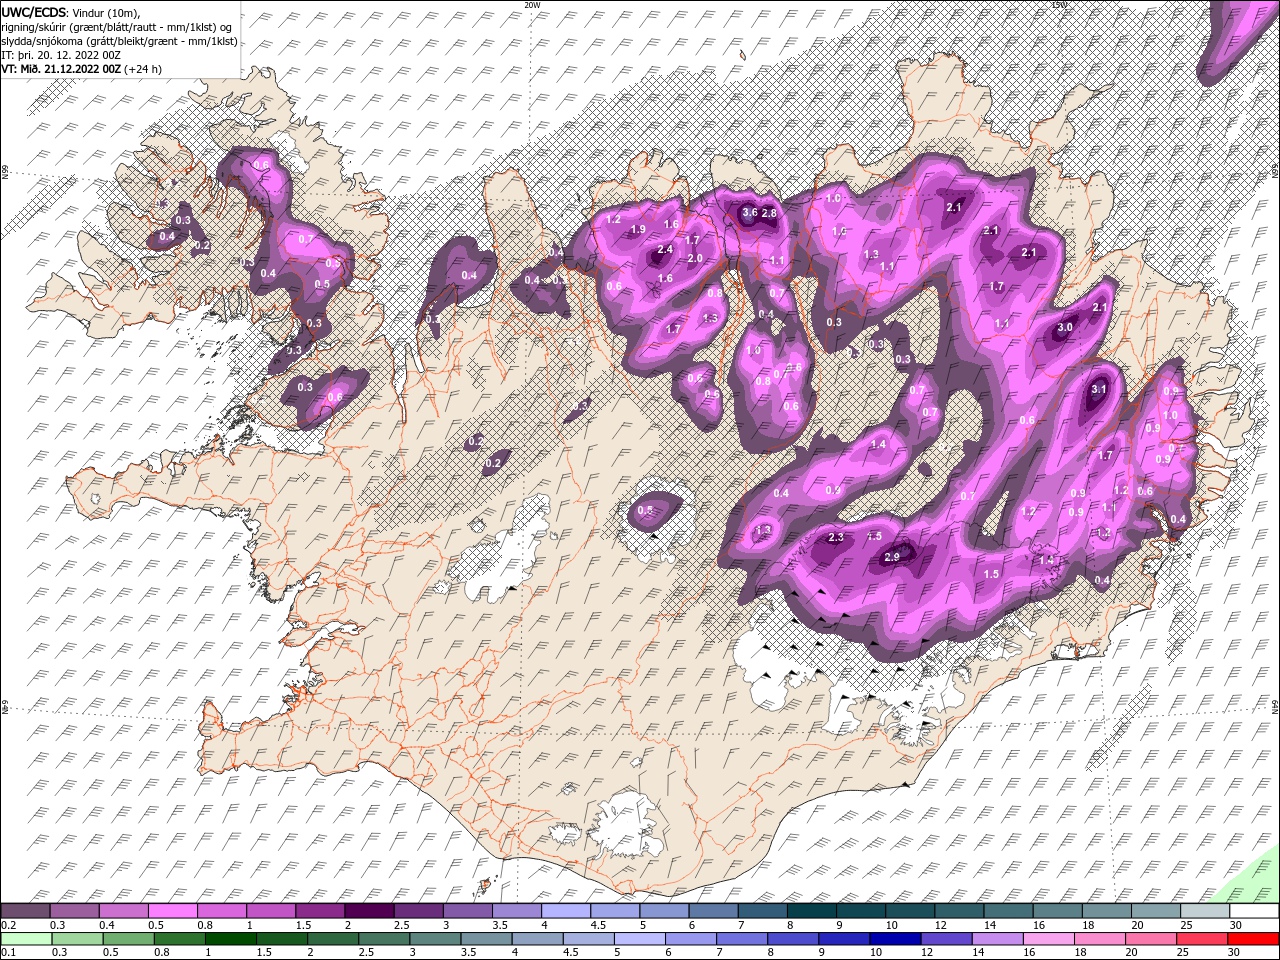Click the white swatch above the upper 30 label

point(1254,910)
